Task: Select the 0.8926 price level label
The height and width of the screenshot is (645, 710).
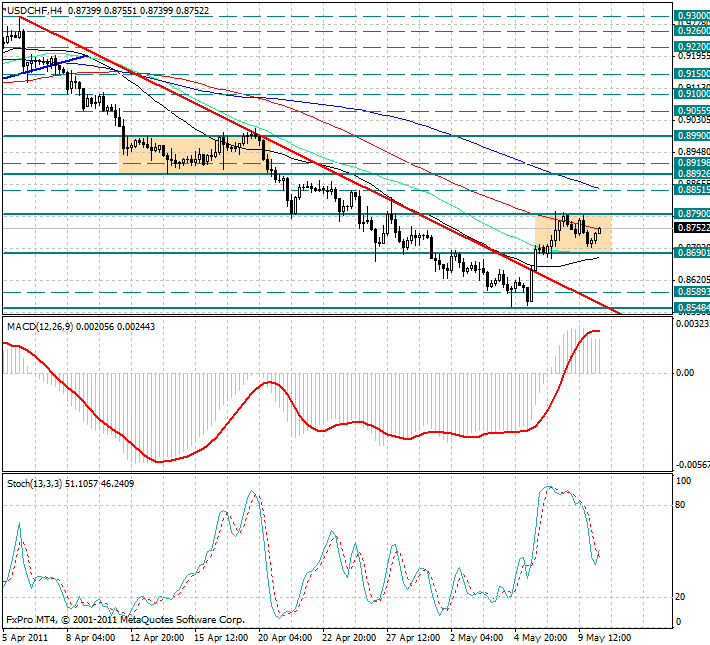Action: pyautogui.click(x=692, y=173)
